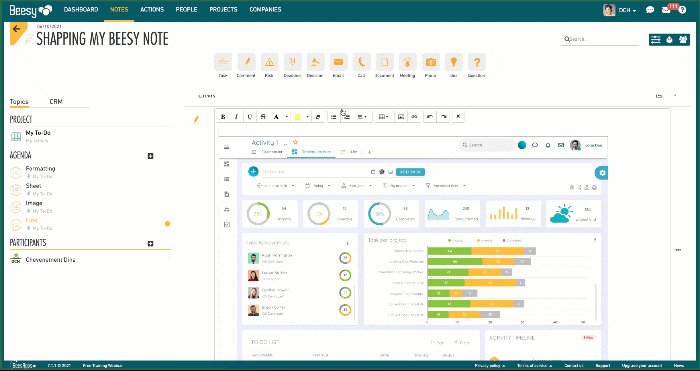Open the People menu item
The height and width of the screenshot is (371, 700).
point(186,9)
